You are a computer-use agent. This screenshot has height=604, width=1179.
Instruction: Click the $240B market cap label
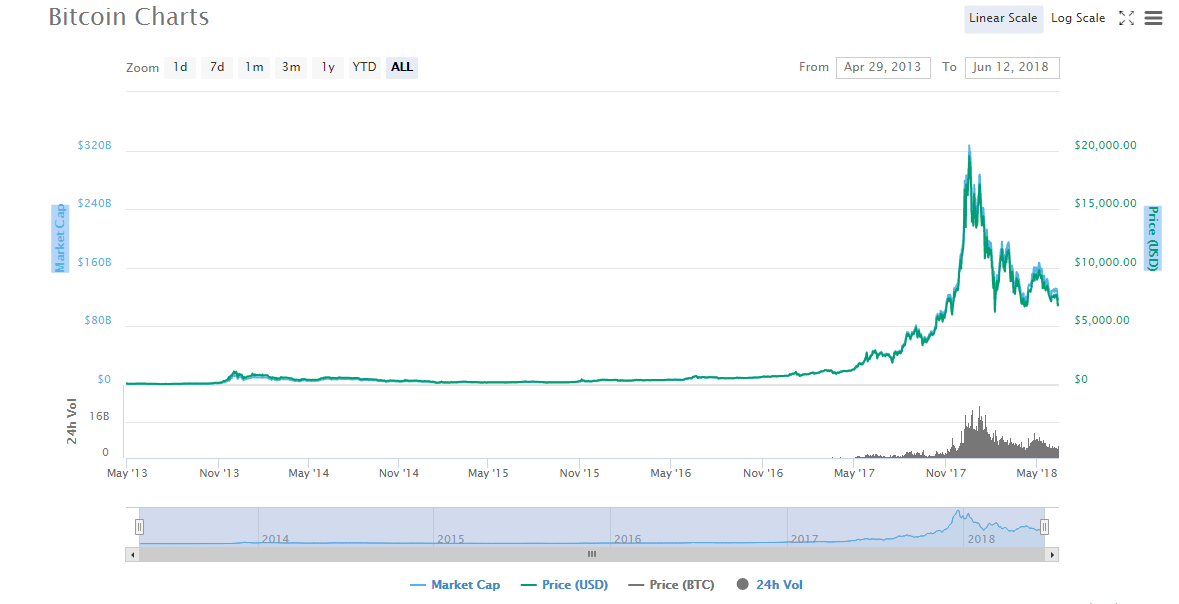tap(95, 203)
